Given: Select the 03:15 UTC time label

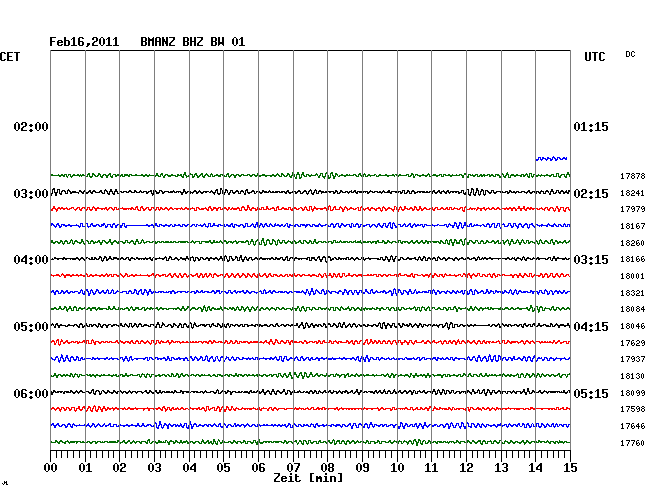Looking at the screenshot, I should click(x=591, y=260).
